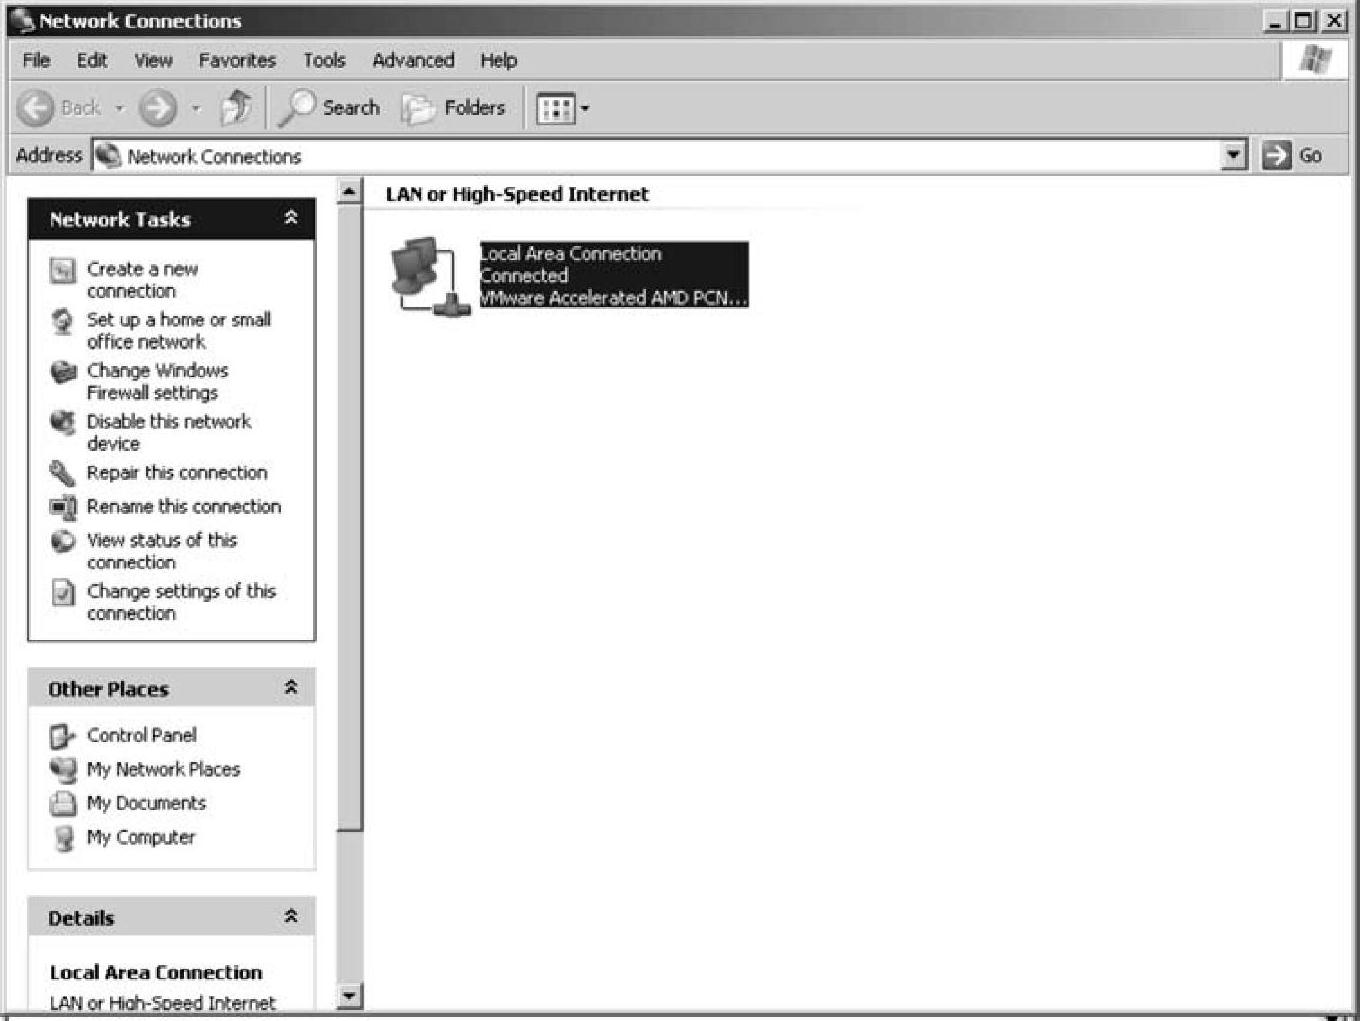The image size is (1360, 1021).
Task: Open the Search toolbar button
Action: (x=330, y=108)
